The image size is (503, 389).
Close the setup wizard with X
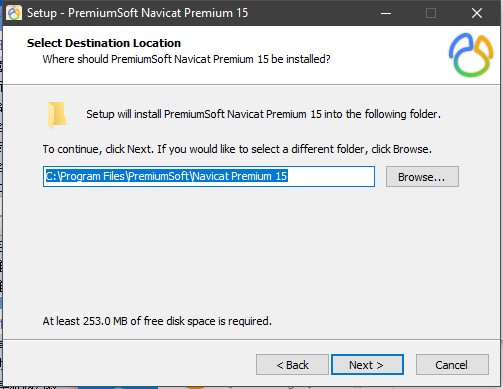click(x=477, y=13)
